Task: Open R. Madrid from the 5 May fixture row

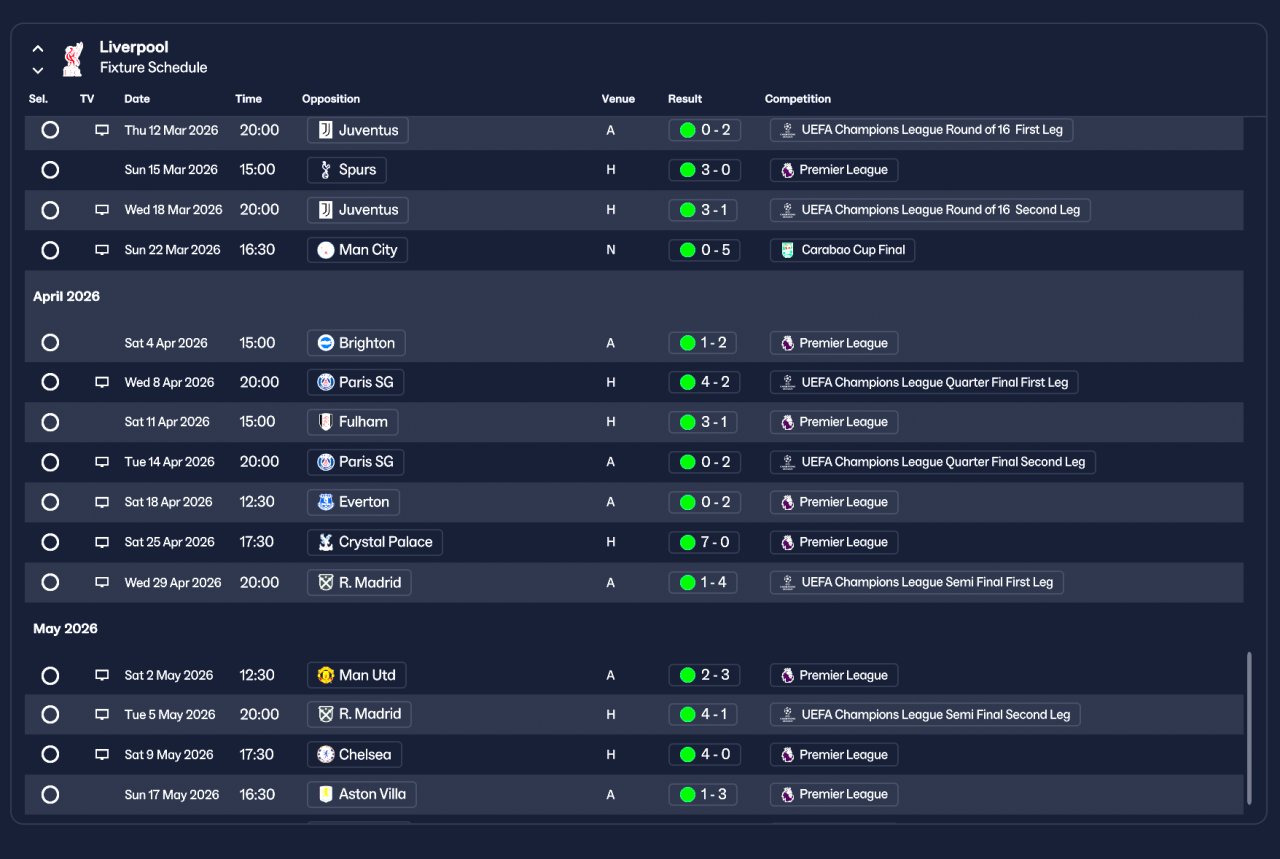Action: pos(359,714)
